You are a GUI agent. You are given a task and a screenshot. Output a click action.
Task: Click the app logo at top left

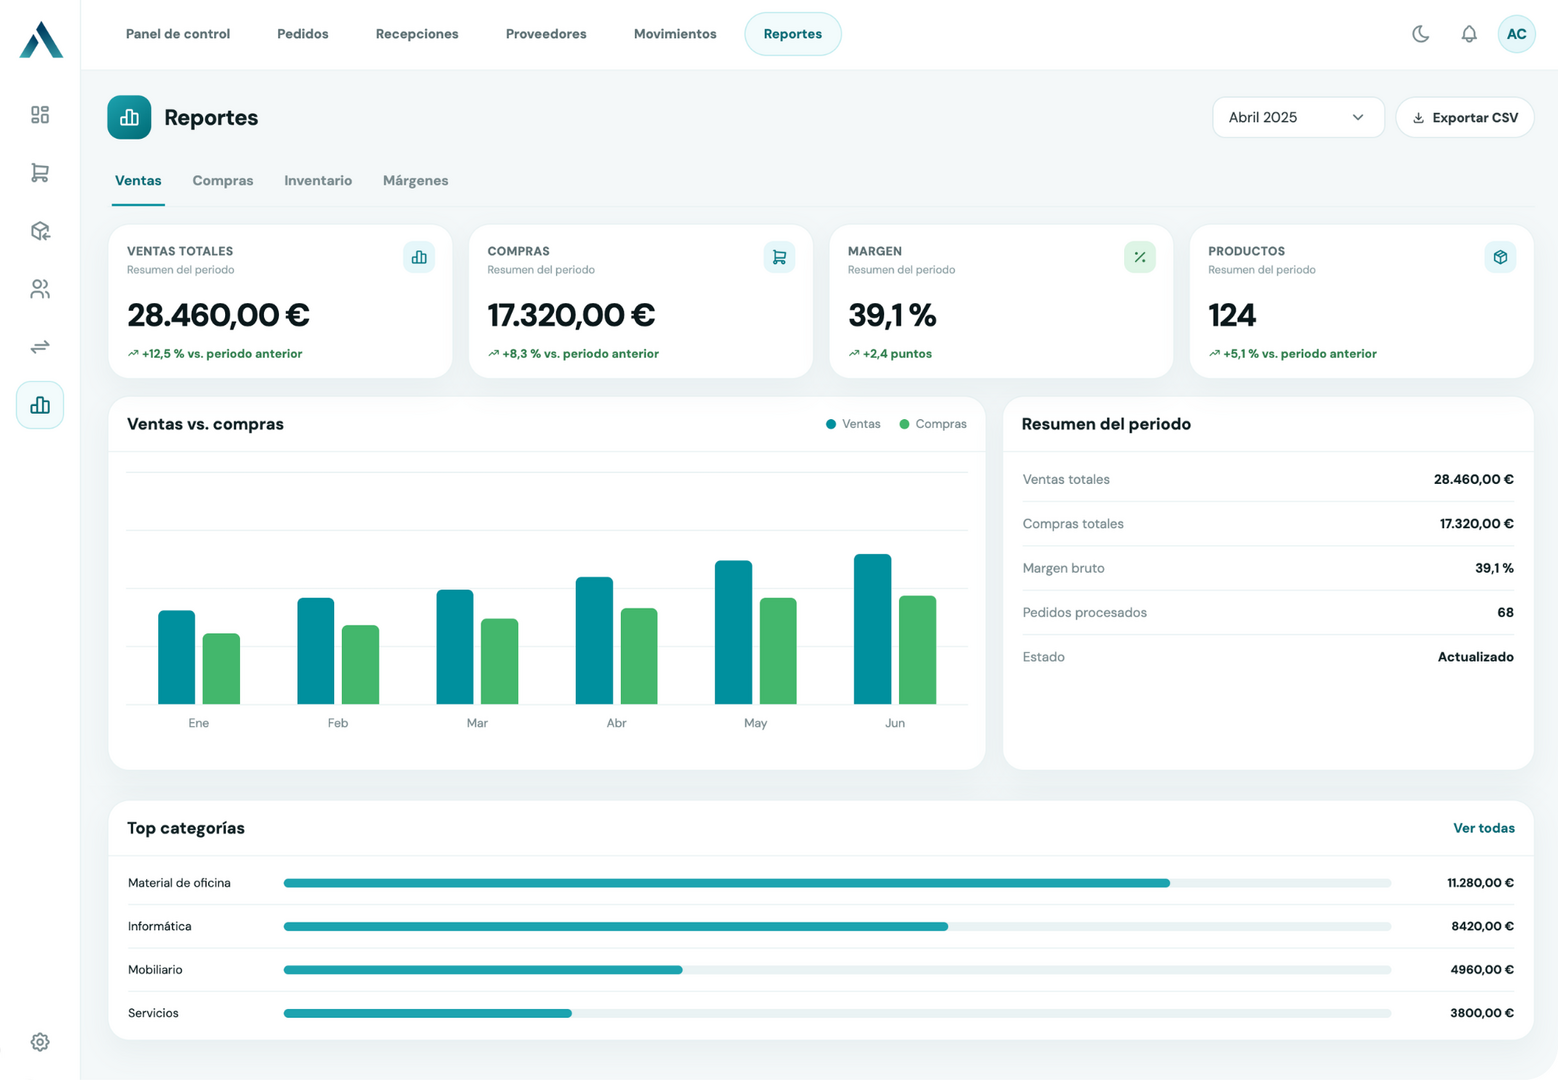tap(41, 40)
